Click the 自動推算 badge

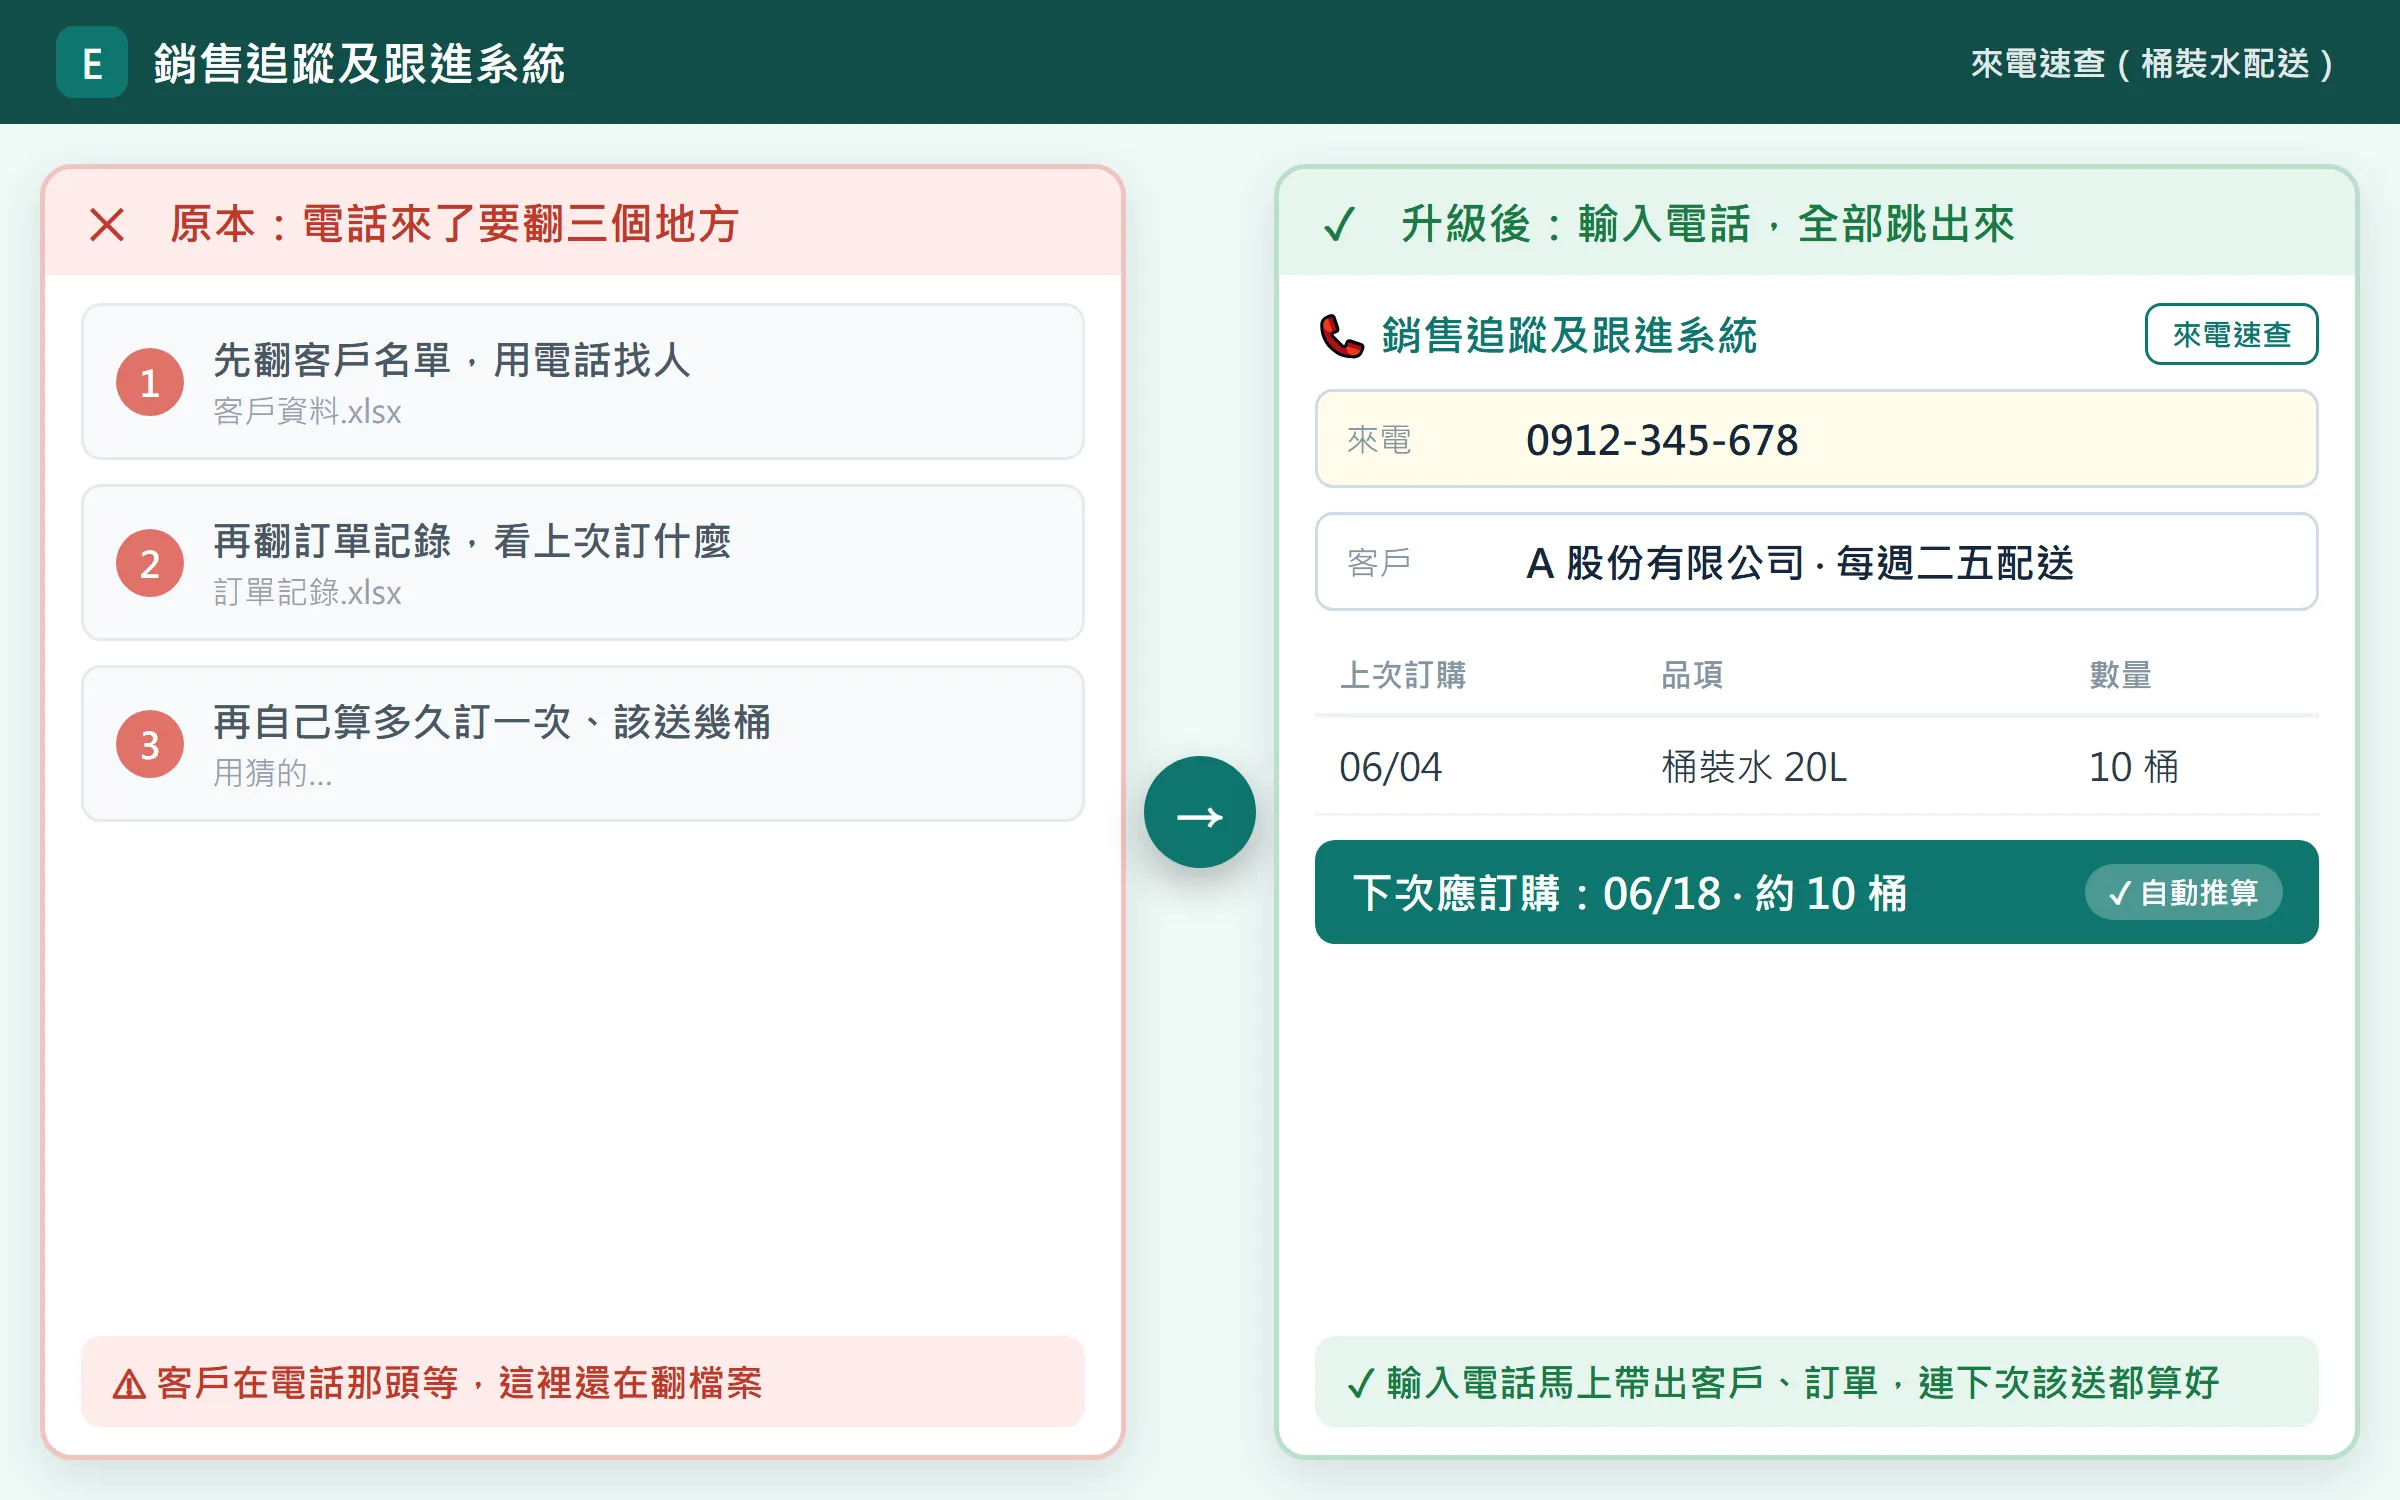[2183, 892]
